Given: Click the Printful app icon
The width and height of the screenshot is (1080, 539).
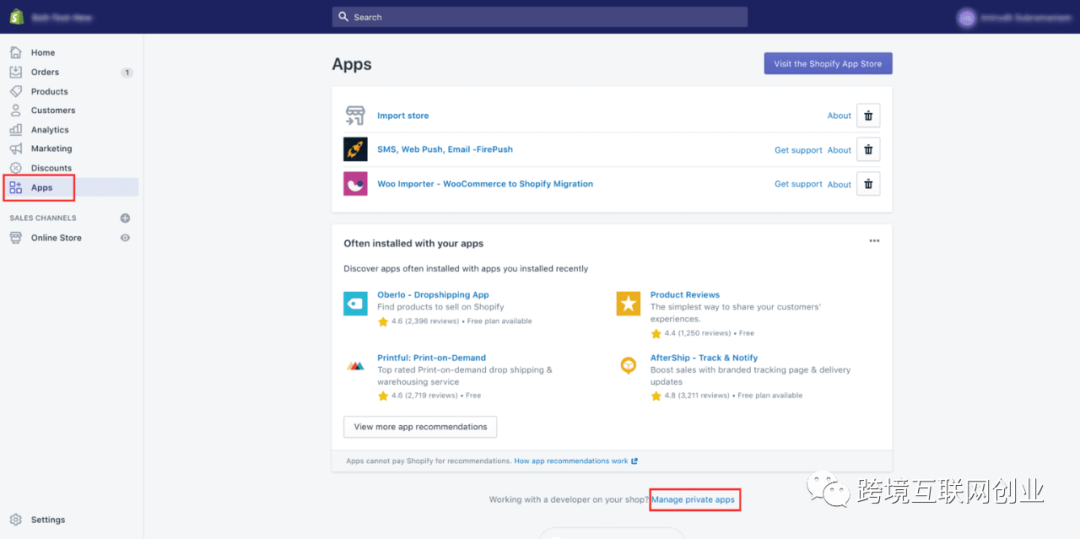Looking at the screenshot, I should tap(355, 366).
